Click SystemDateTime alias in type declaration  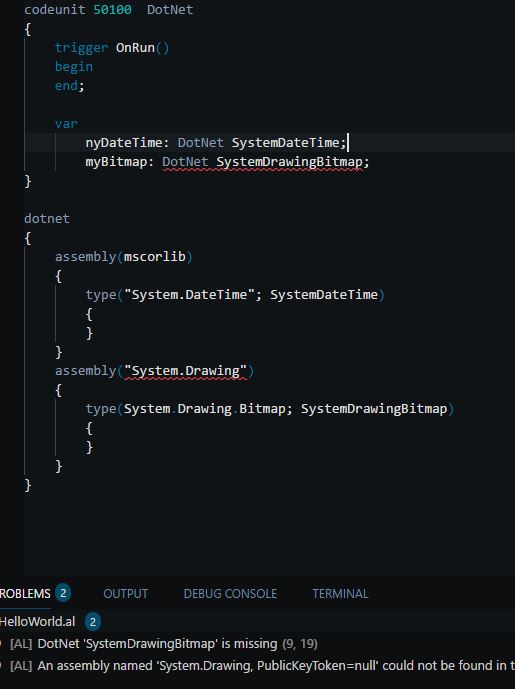[324, 294]
